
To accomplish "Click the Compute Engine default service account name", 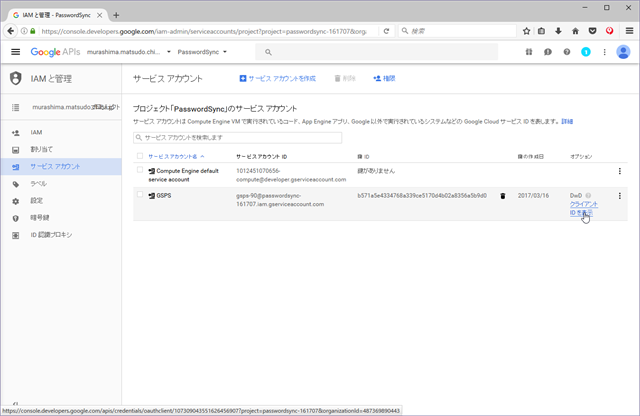I will point(183,175).
